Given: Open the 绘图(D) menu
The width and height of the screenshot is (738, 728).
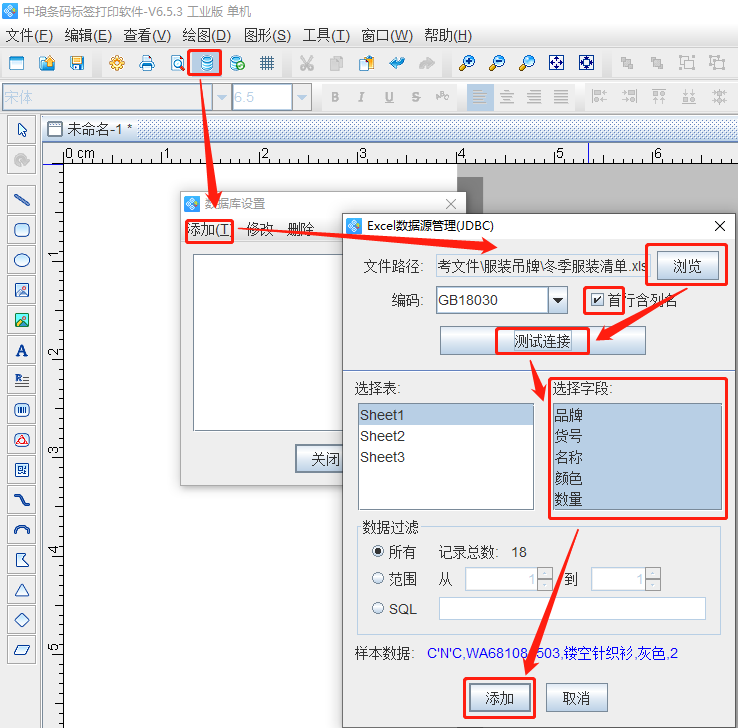Looking at the screenshot, I should coord(207,35).
